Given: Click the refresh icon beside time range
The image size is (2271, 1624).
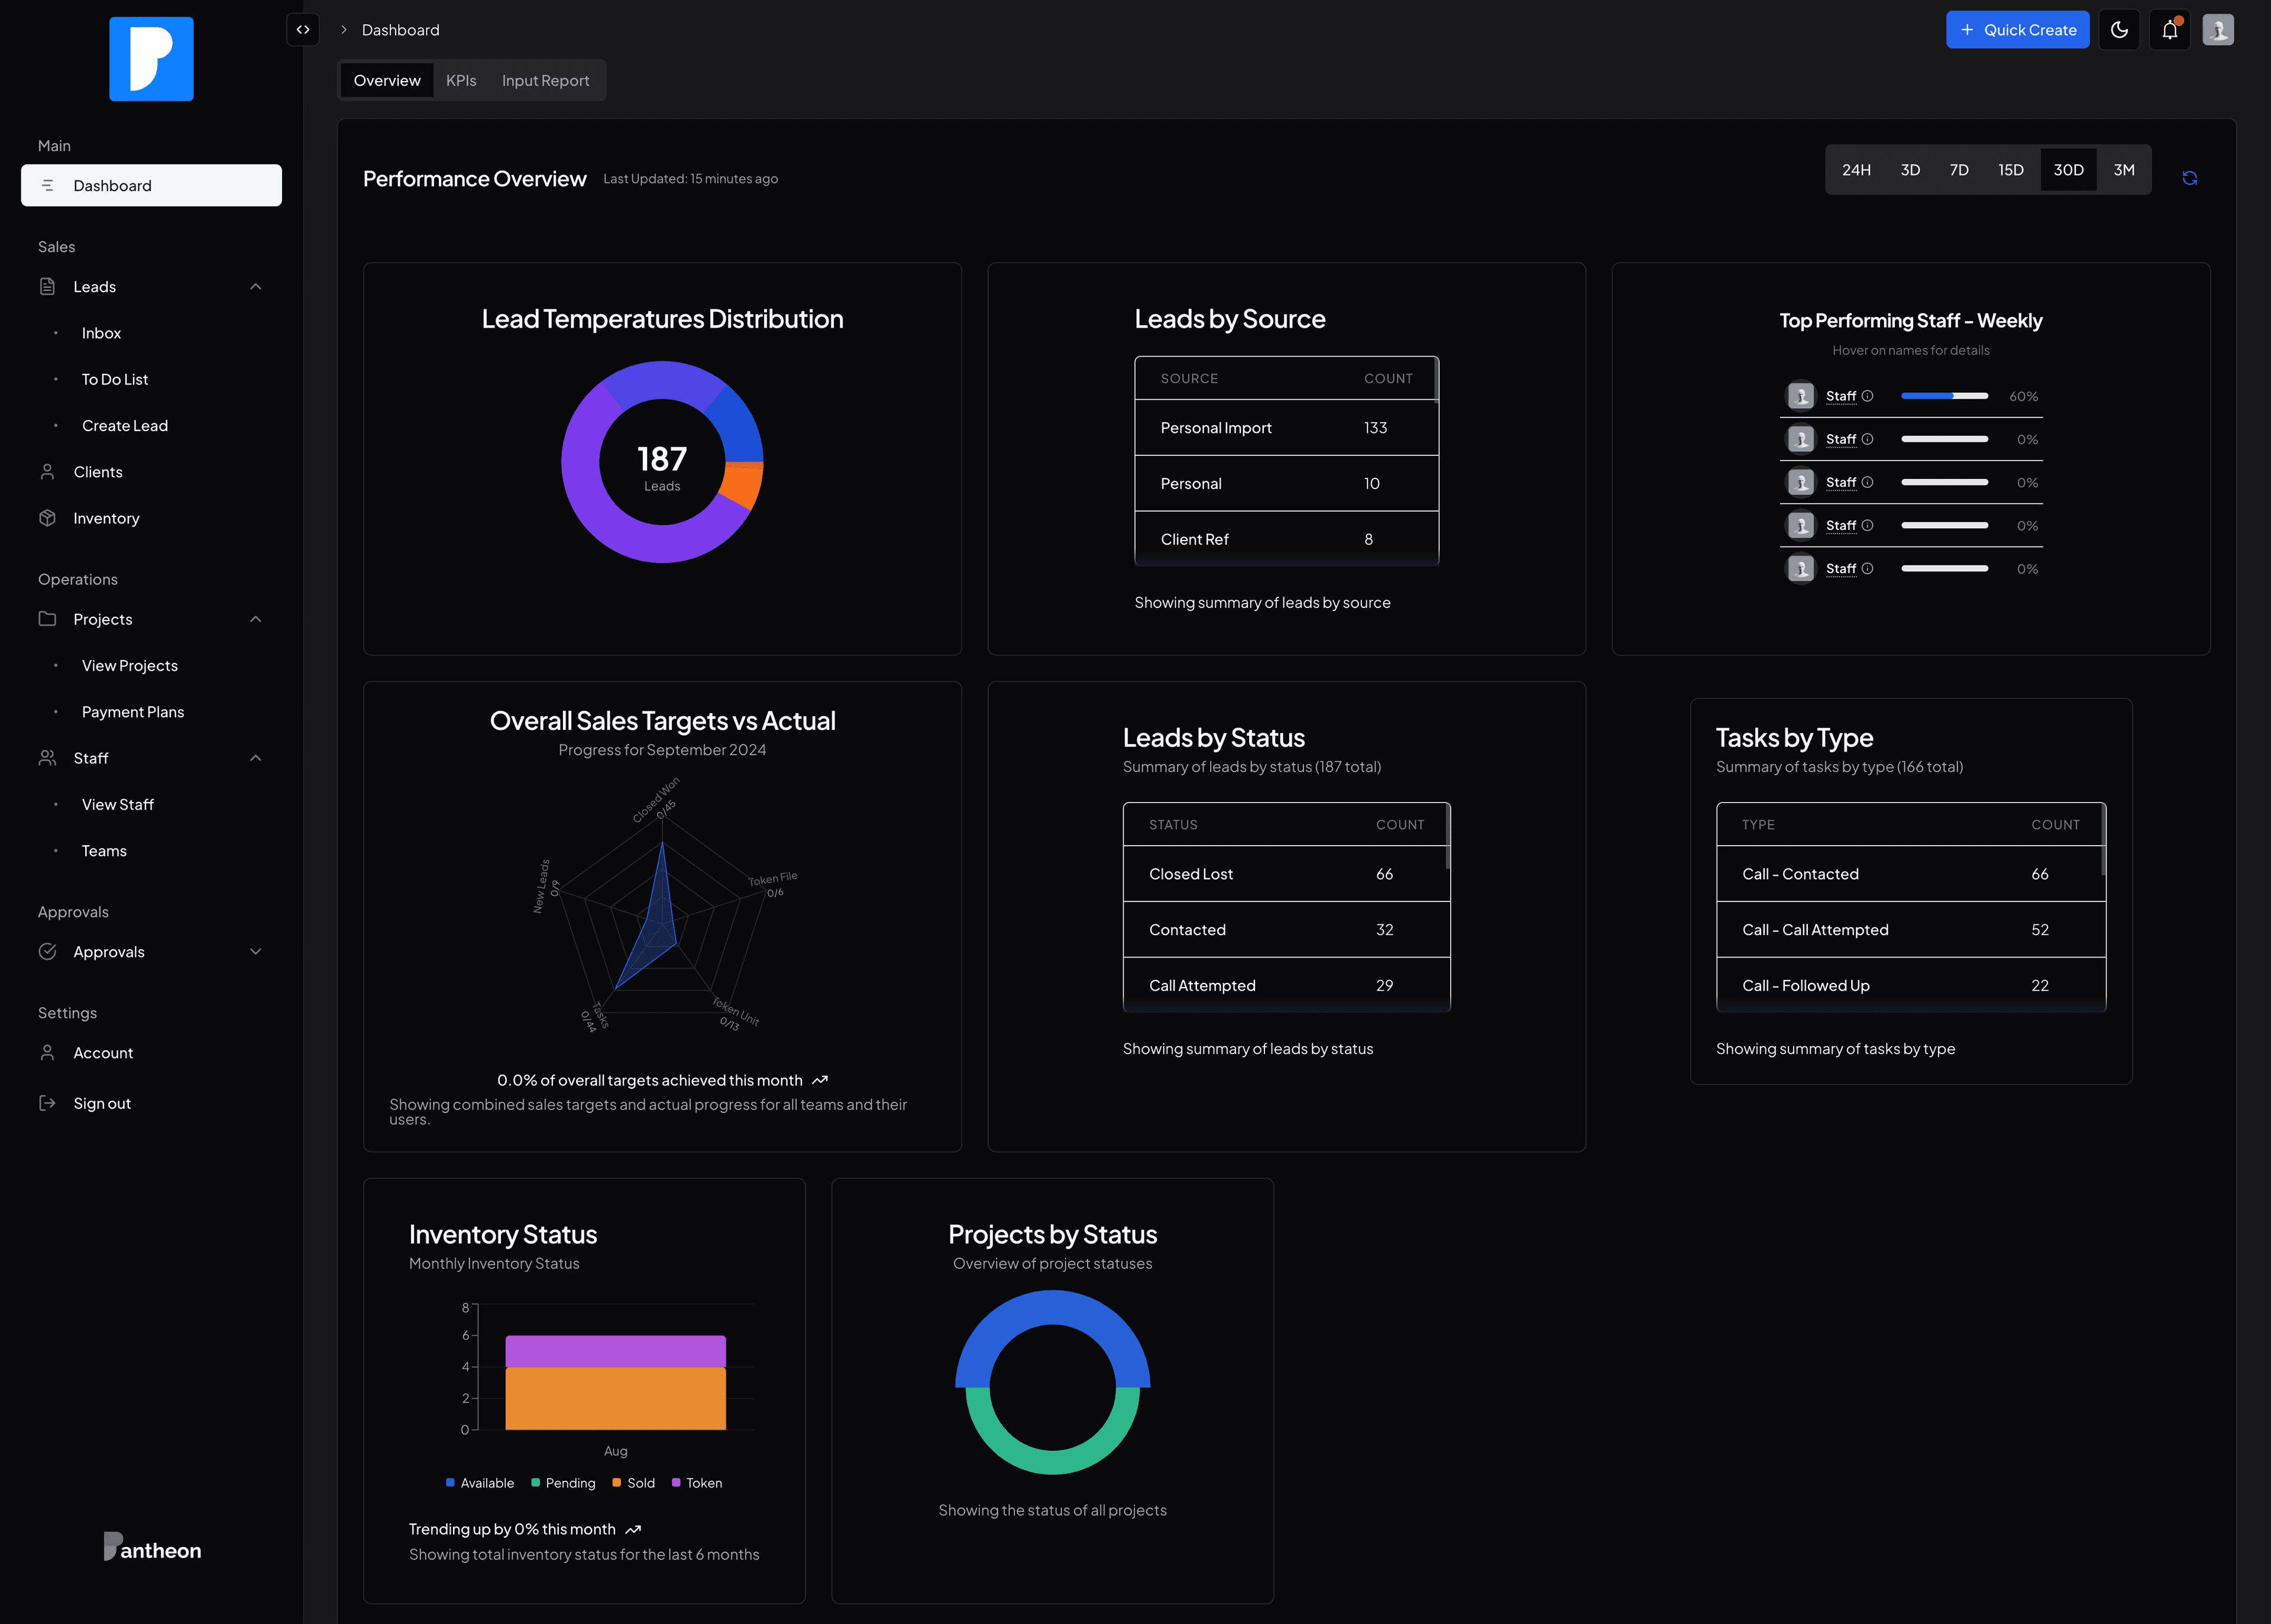Looking at the screenshot, I should pos(2189,178).
